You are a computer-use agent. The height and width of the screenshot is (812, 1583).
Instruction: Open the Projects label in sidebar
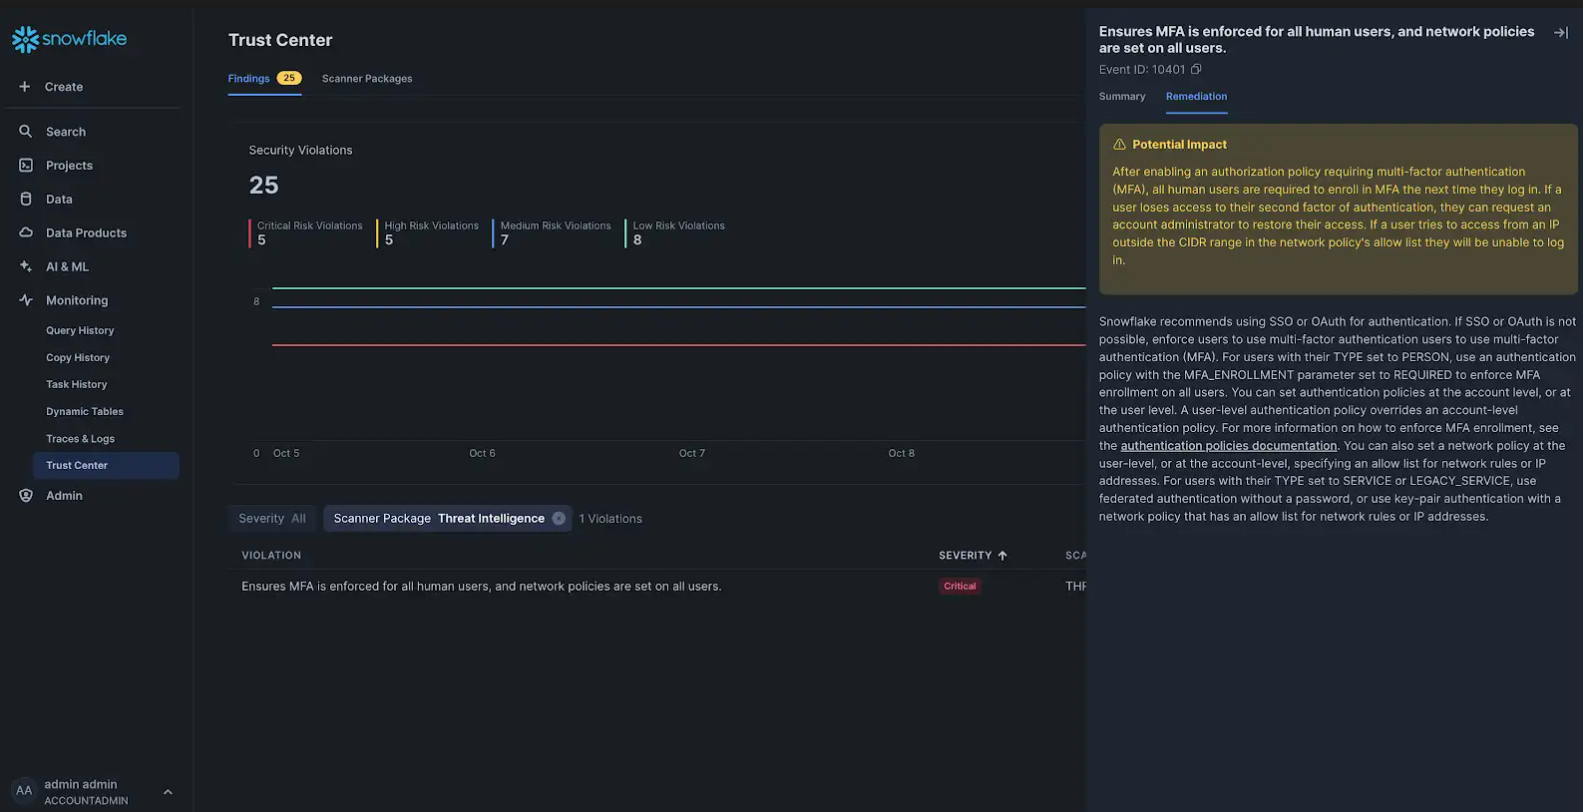[69, 165]
